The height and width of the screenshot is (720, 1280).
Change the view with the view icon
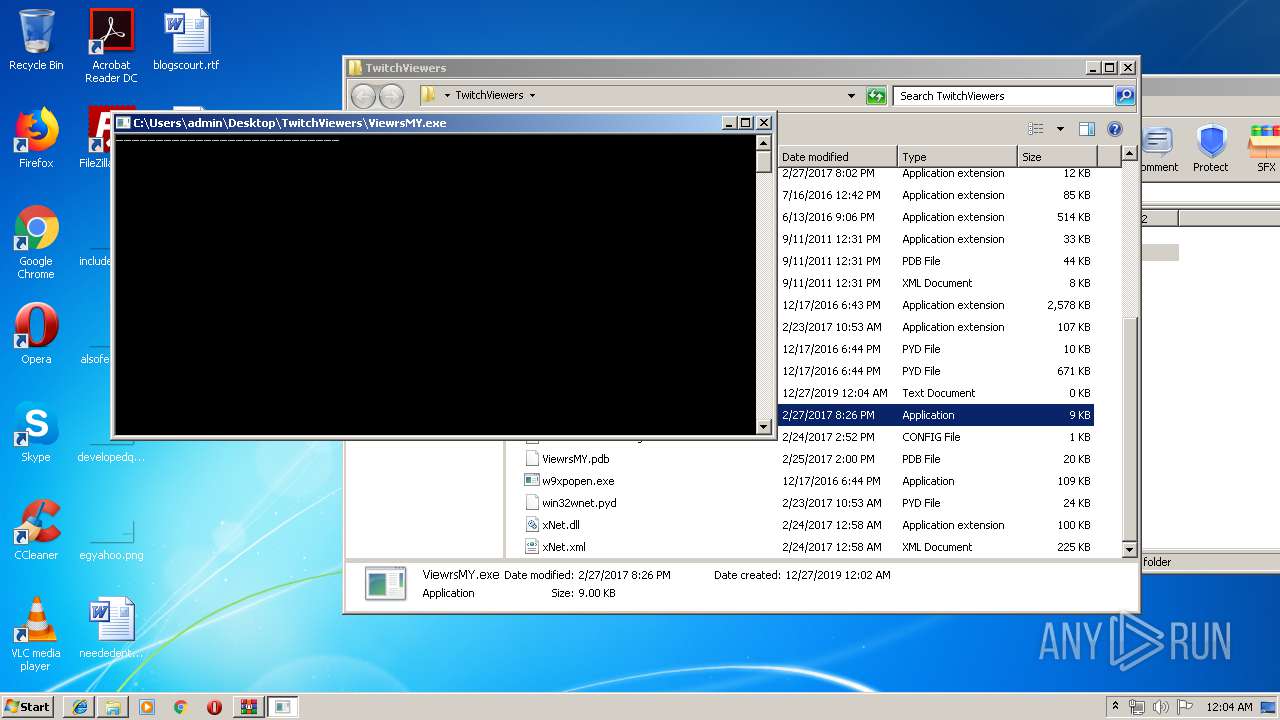coord(1036,129)
